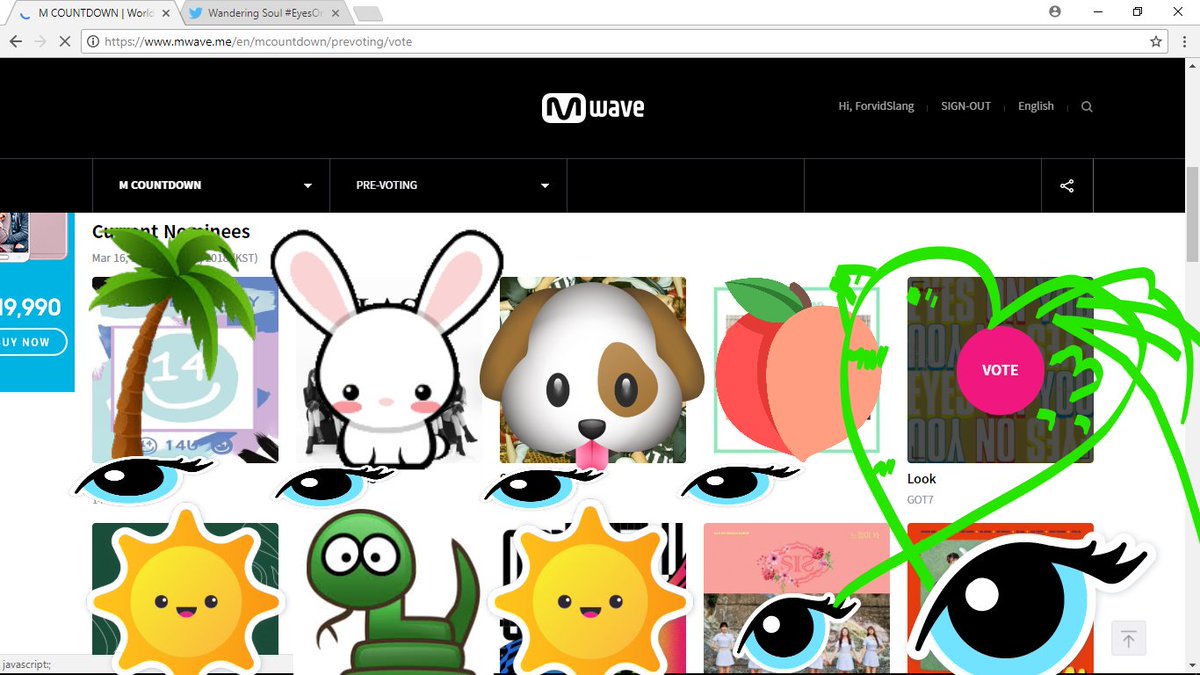Go back to the previous page
This screenshot has height=675, width=1200.
[15, 42]
